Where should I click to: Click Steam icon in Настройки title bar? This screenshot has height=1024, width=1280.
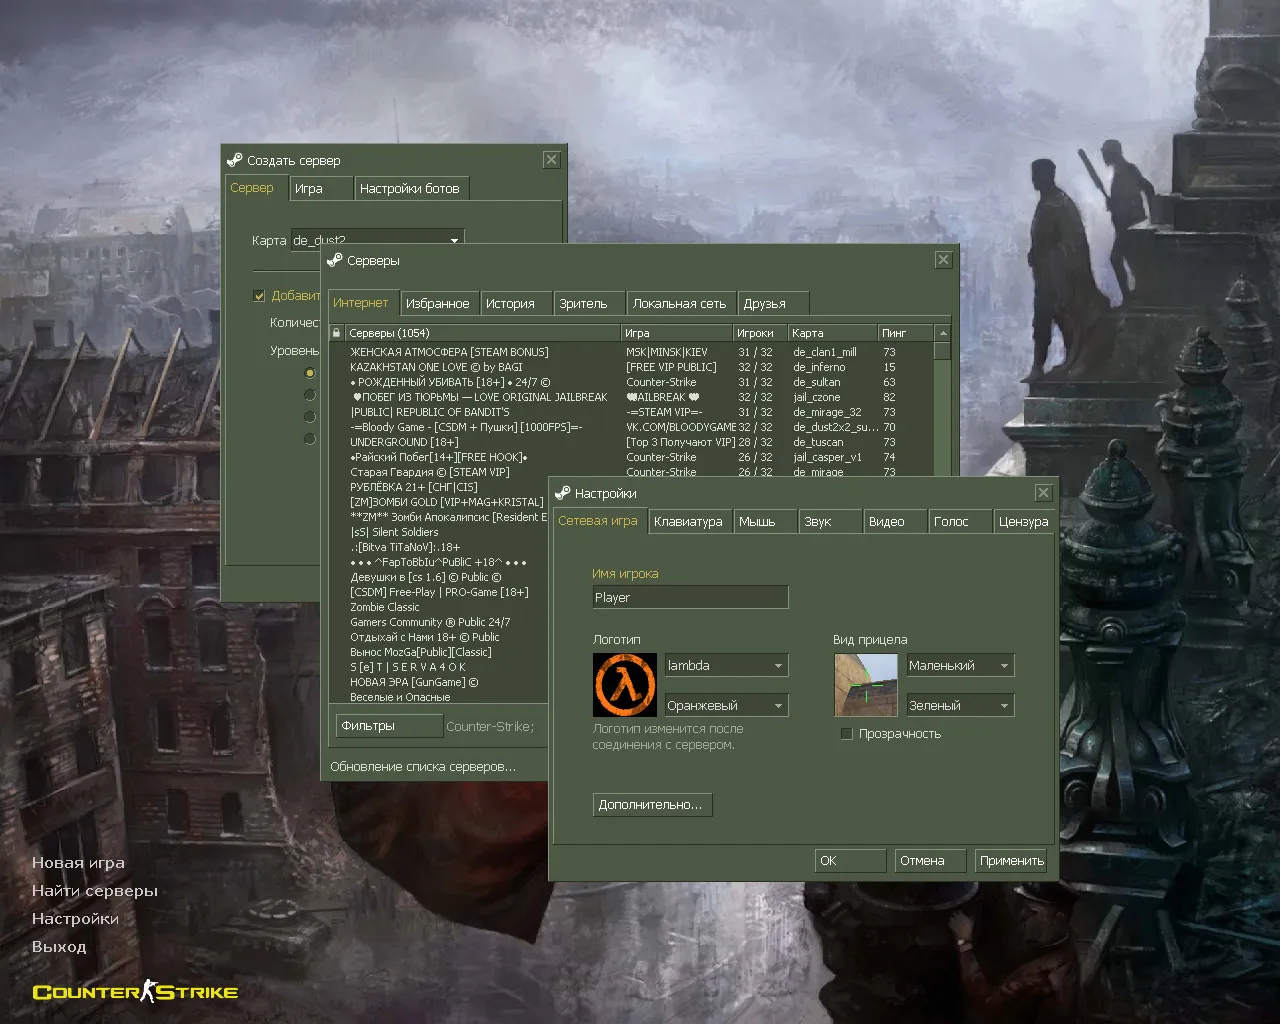(563, 493)
